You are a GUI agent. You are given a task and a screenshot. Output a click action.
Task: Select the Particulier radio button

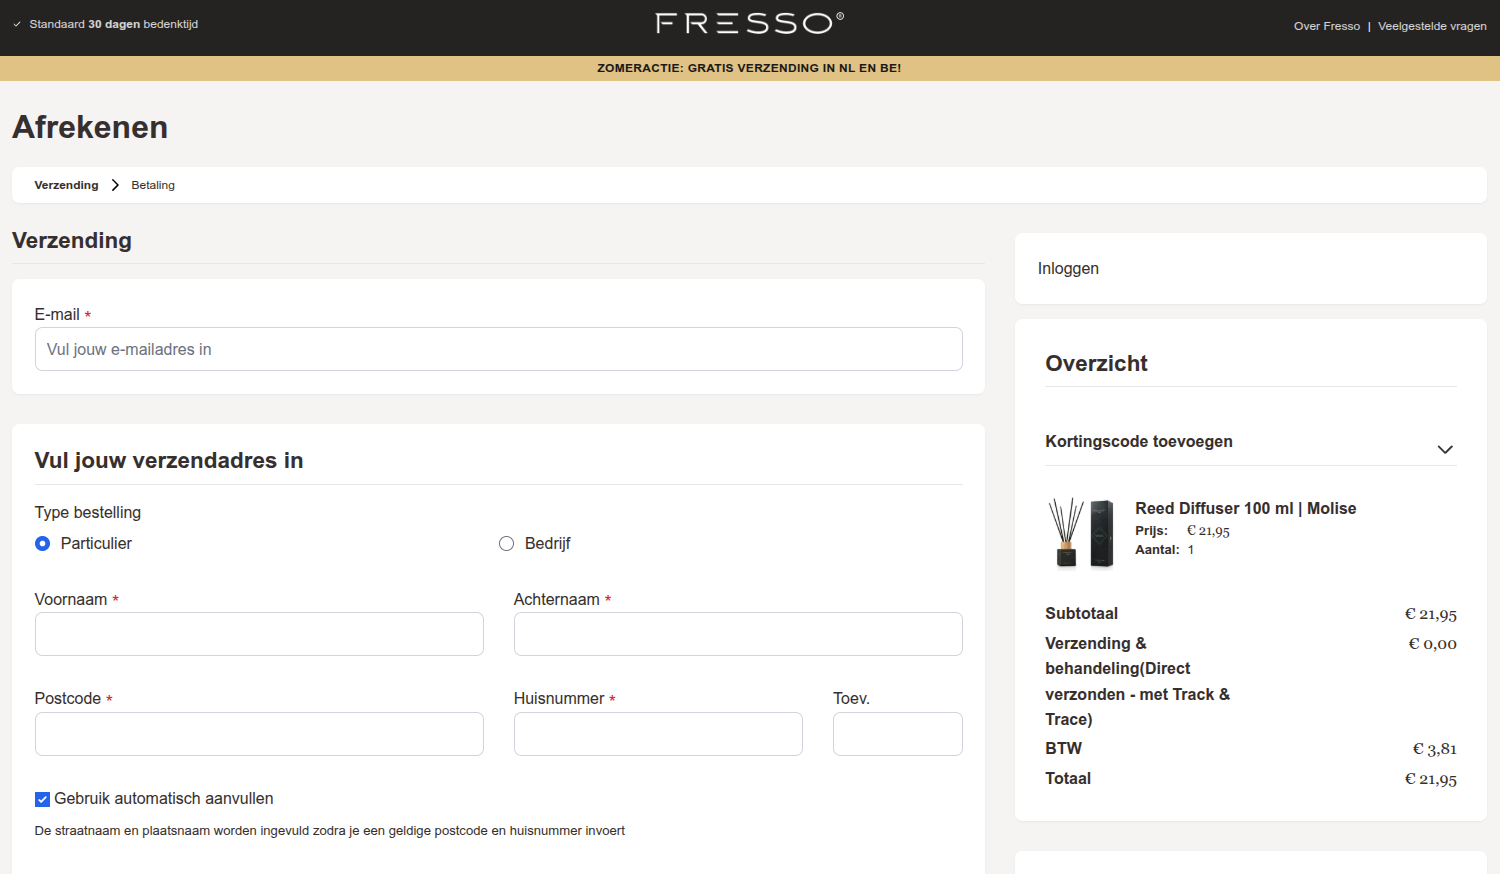click(x=42, y=543)
